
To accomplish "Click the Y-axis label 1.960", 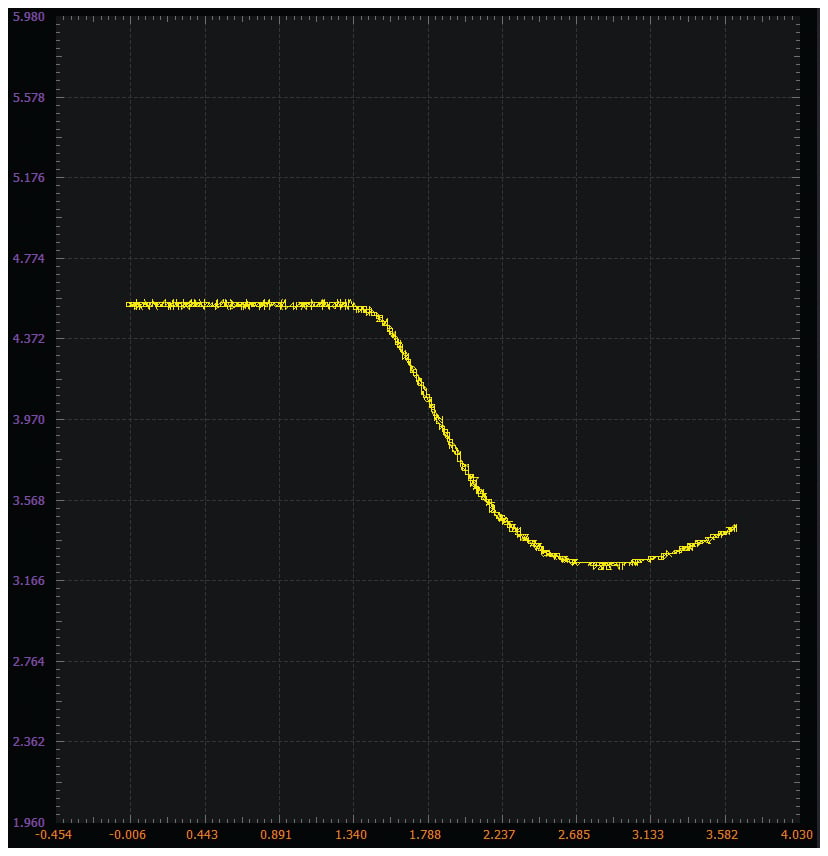I will click(x=29, y=822).
